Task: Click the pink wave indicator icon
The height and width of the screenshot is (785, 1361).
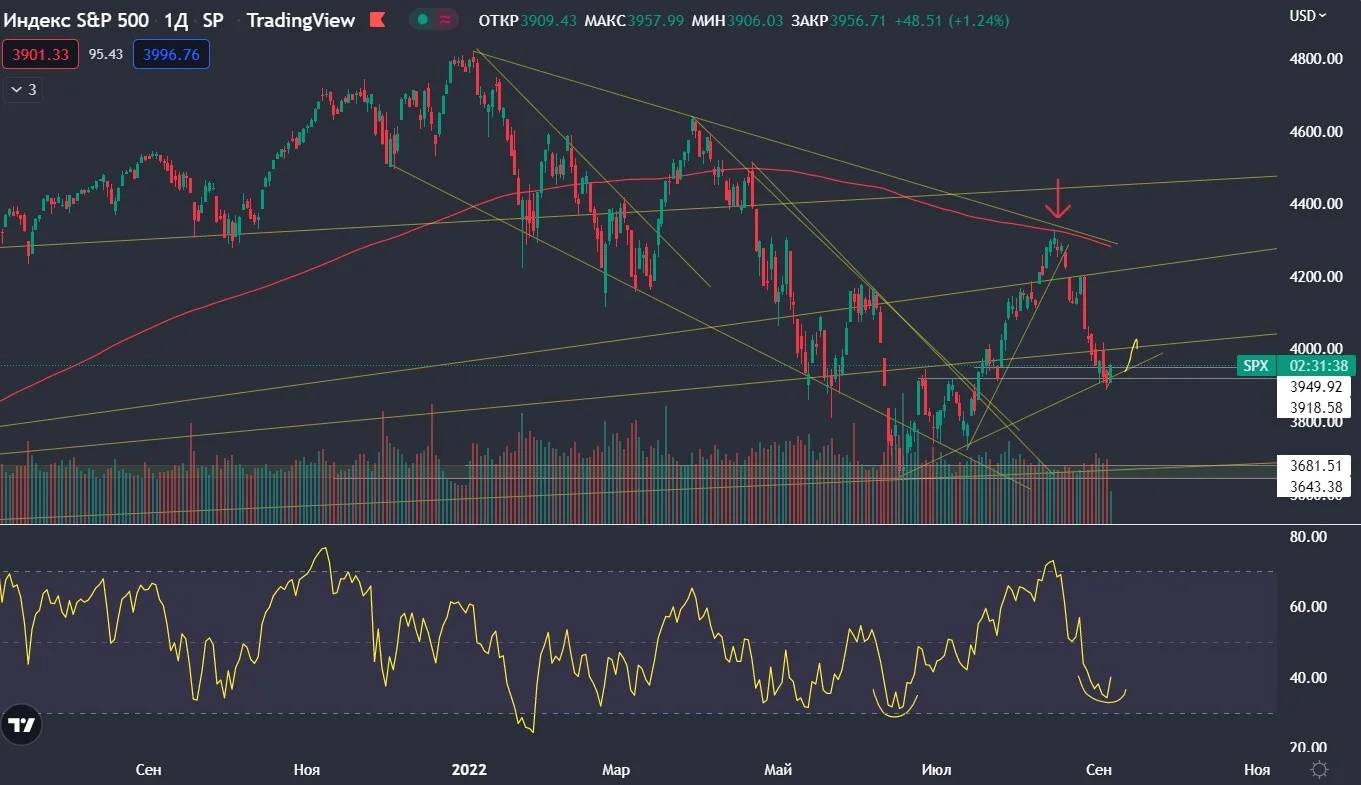Action: [x=445, y=20]
